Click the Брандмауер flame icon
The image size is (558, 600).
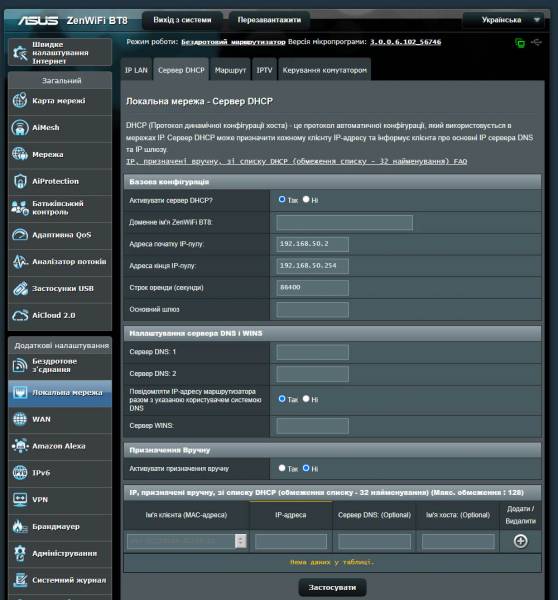coord(20,527)
